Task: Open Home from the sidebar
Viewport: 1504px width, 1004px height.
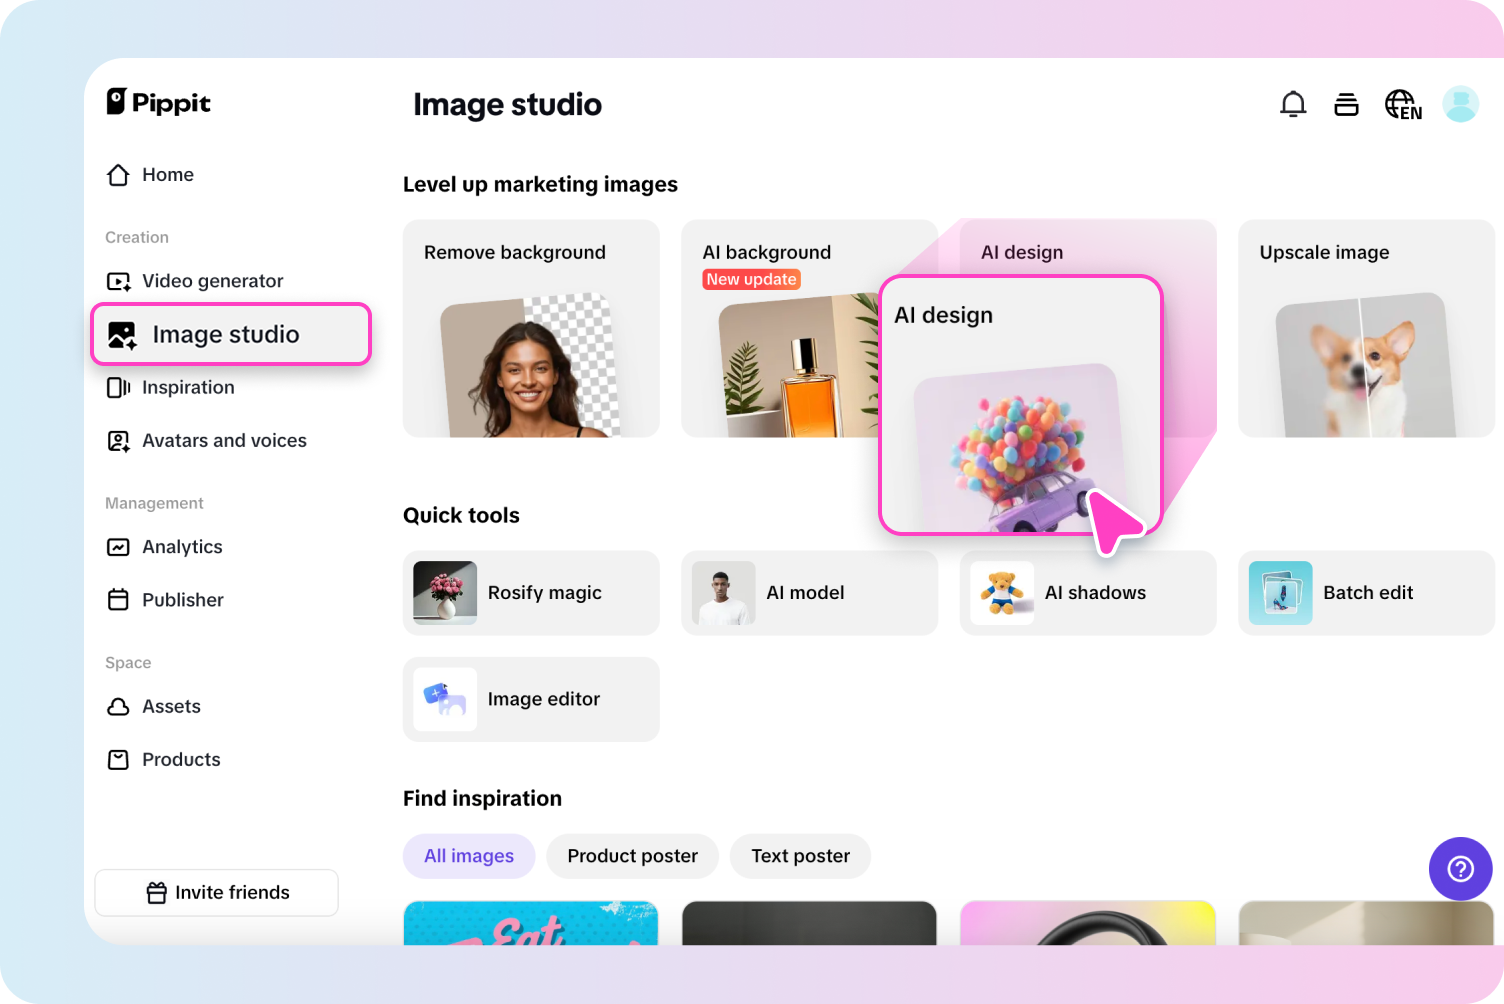Action: [x=168, y=174]
